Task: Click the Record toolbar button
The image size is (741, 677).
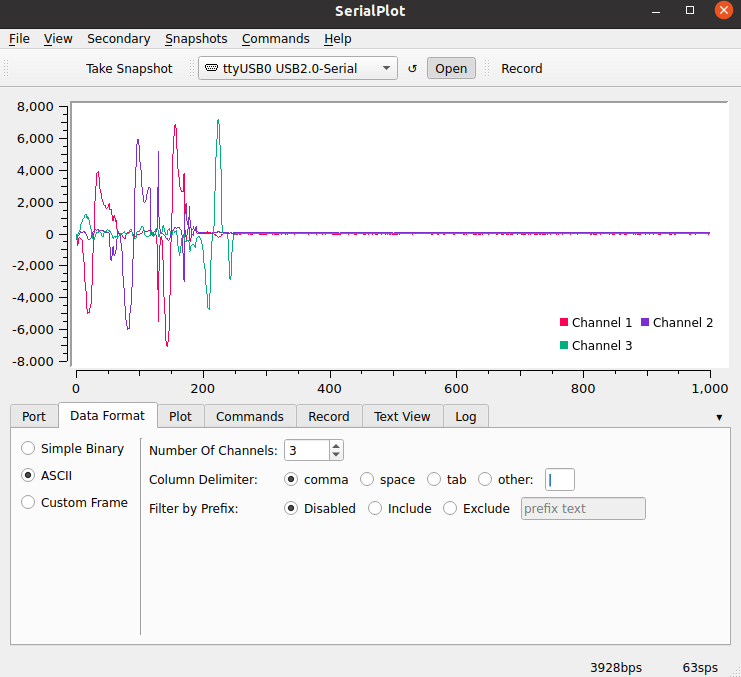Action: point(522,69)
